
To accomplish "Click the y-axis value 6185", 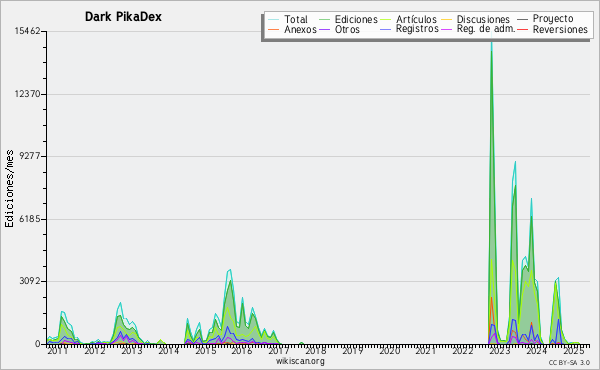I will (x=30, y=219).
